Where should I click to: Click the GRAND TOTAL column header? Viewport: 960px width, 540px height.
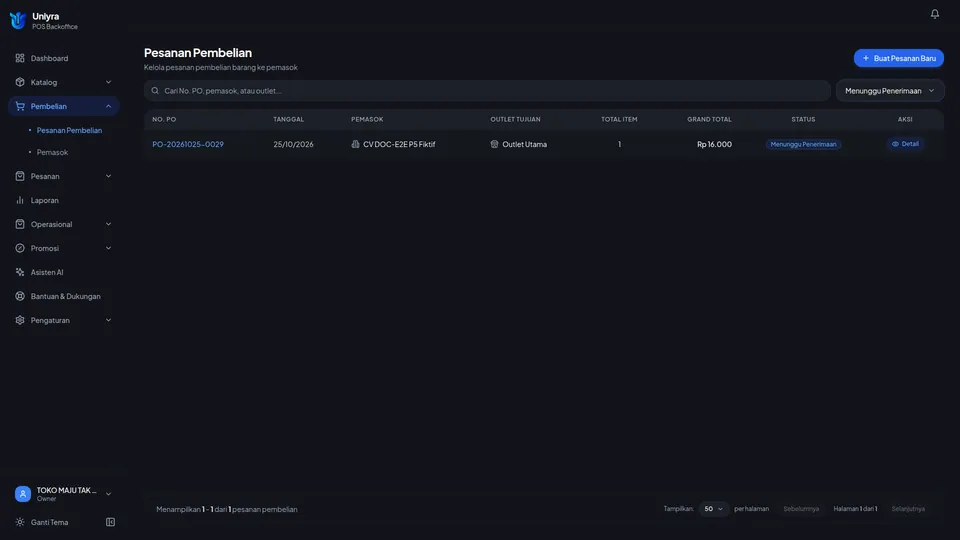(709, 119)
